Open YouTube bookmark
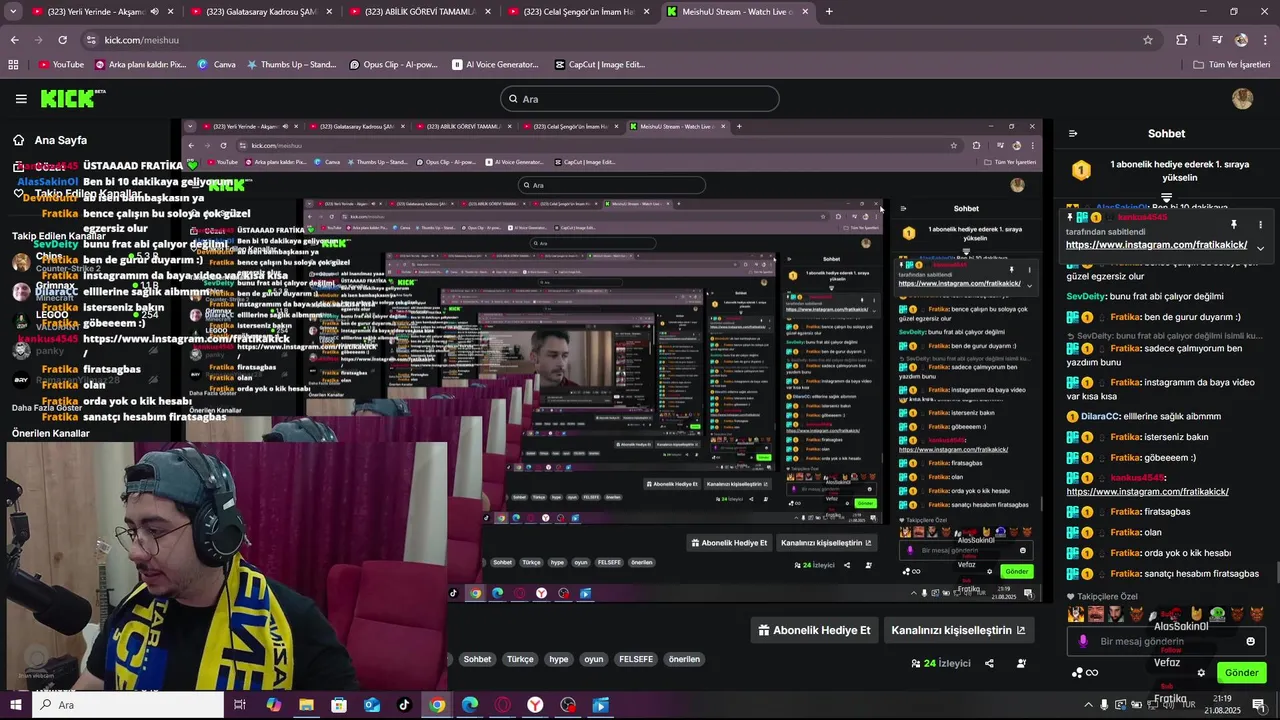The width and height of the screenshot is (1280, 720). (61, 64)
